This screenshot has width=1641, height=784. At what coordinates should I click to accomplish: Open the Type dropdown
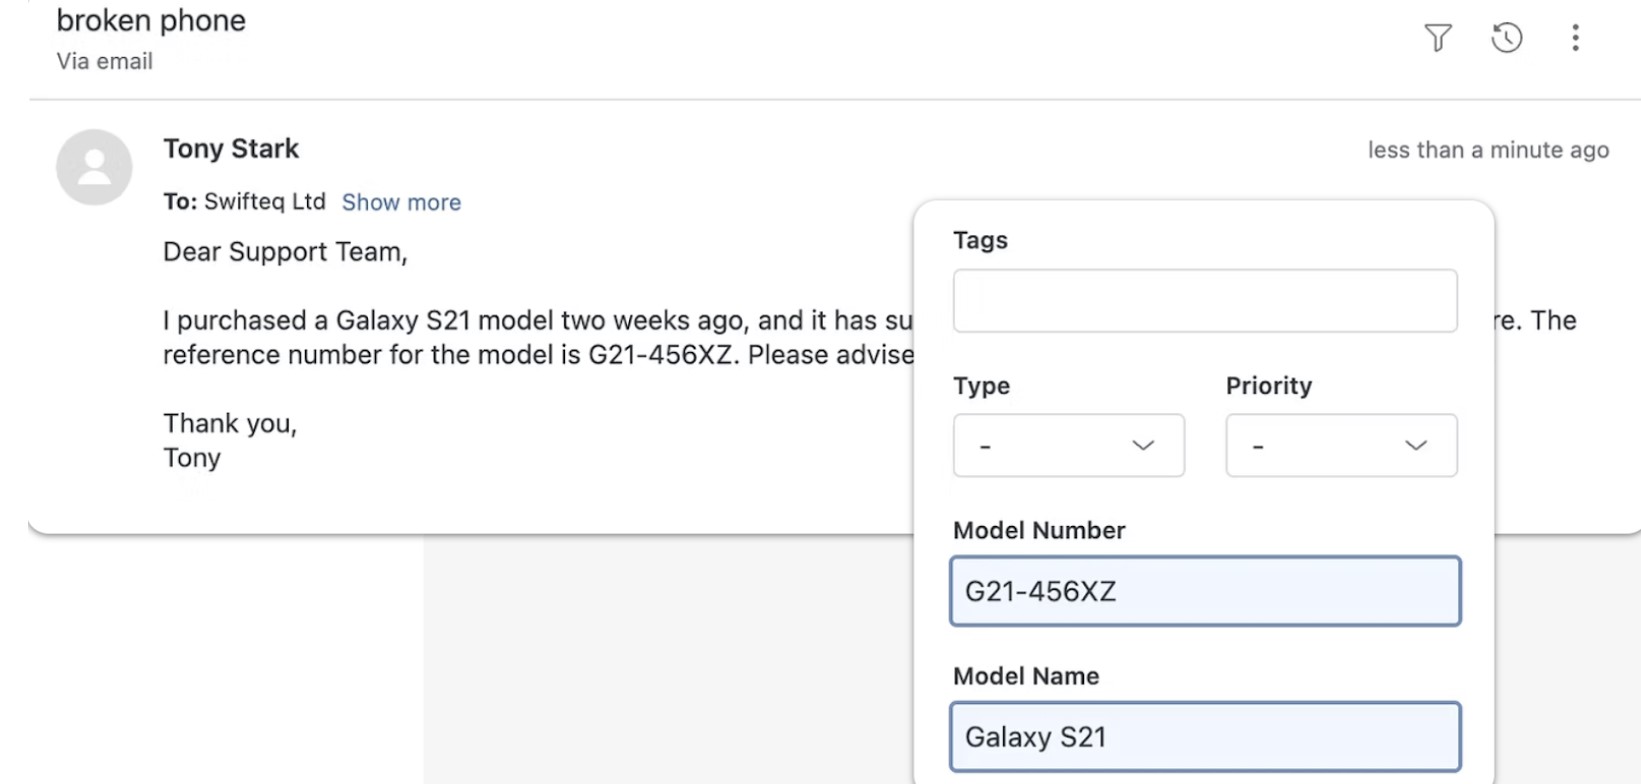point(1068,445)
